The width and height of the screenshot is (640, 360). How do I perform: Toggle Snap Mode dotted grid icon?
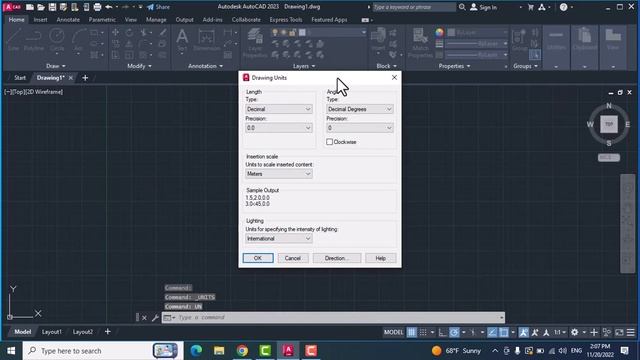pyautogui.click(x=423, y=332)
